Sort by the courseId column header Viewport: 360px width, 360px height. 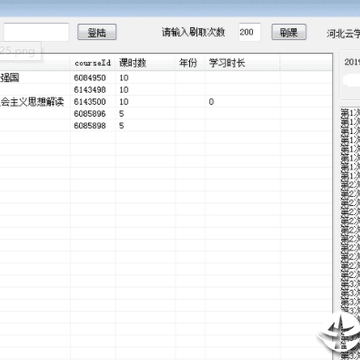pos(93,63)
